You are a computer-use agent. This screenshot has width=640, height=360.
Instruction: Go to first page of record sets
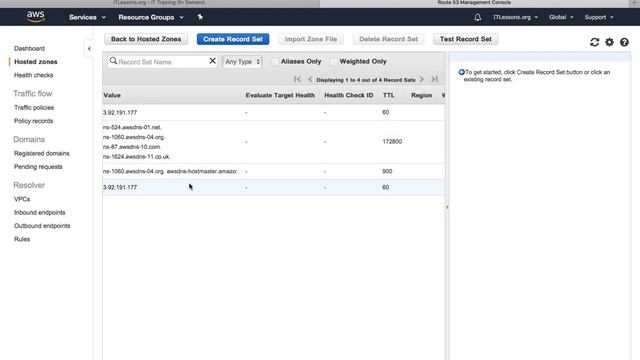coord(297,79)
